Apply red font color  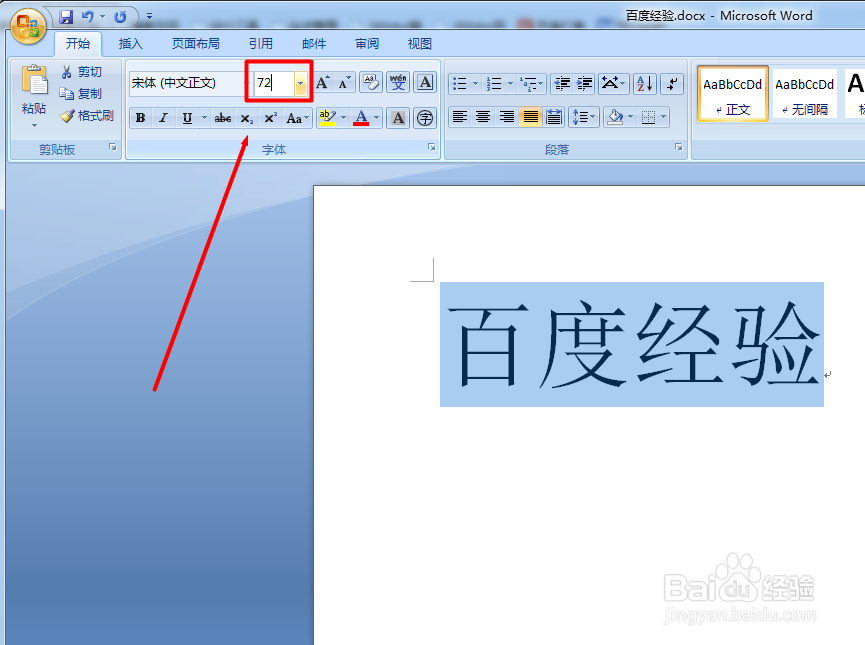361,118
